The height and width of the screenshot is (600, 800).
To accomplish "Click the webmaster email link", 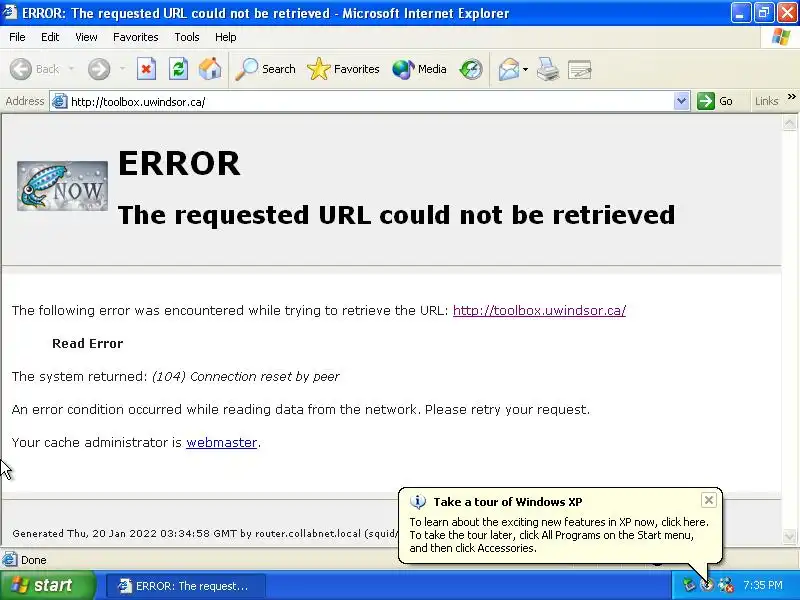I will pyautogui.click(x=221, y=442).
